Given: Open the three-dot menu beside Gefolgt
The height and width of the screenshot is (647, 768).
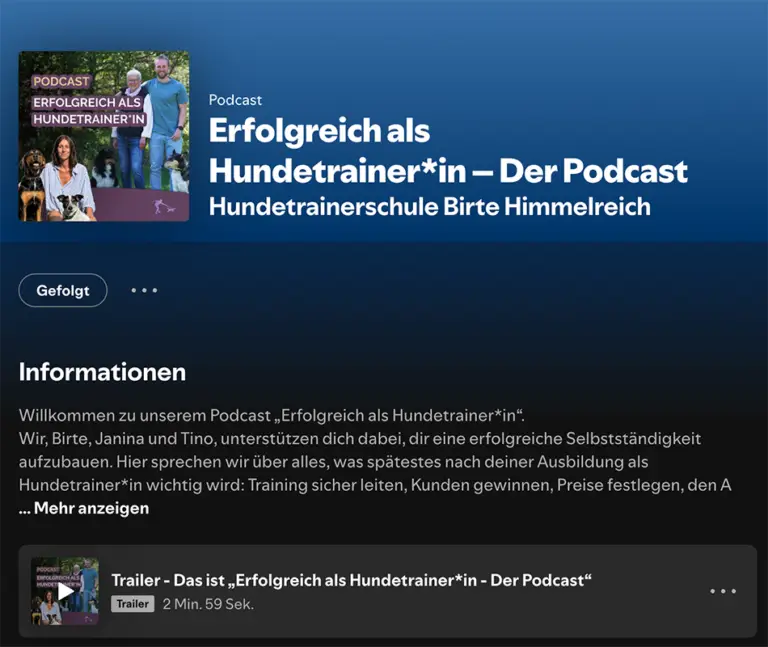Looking at the screenshot, I should [144, 290].
